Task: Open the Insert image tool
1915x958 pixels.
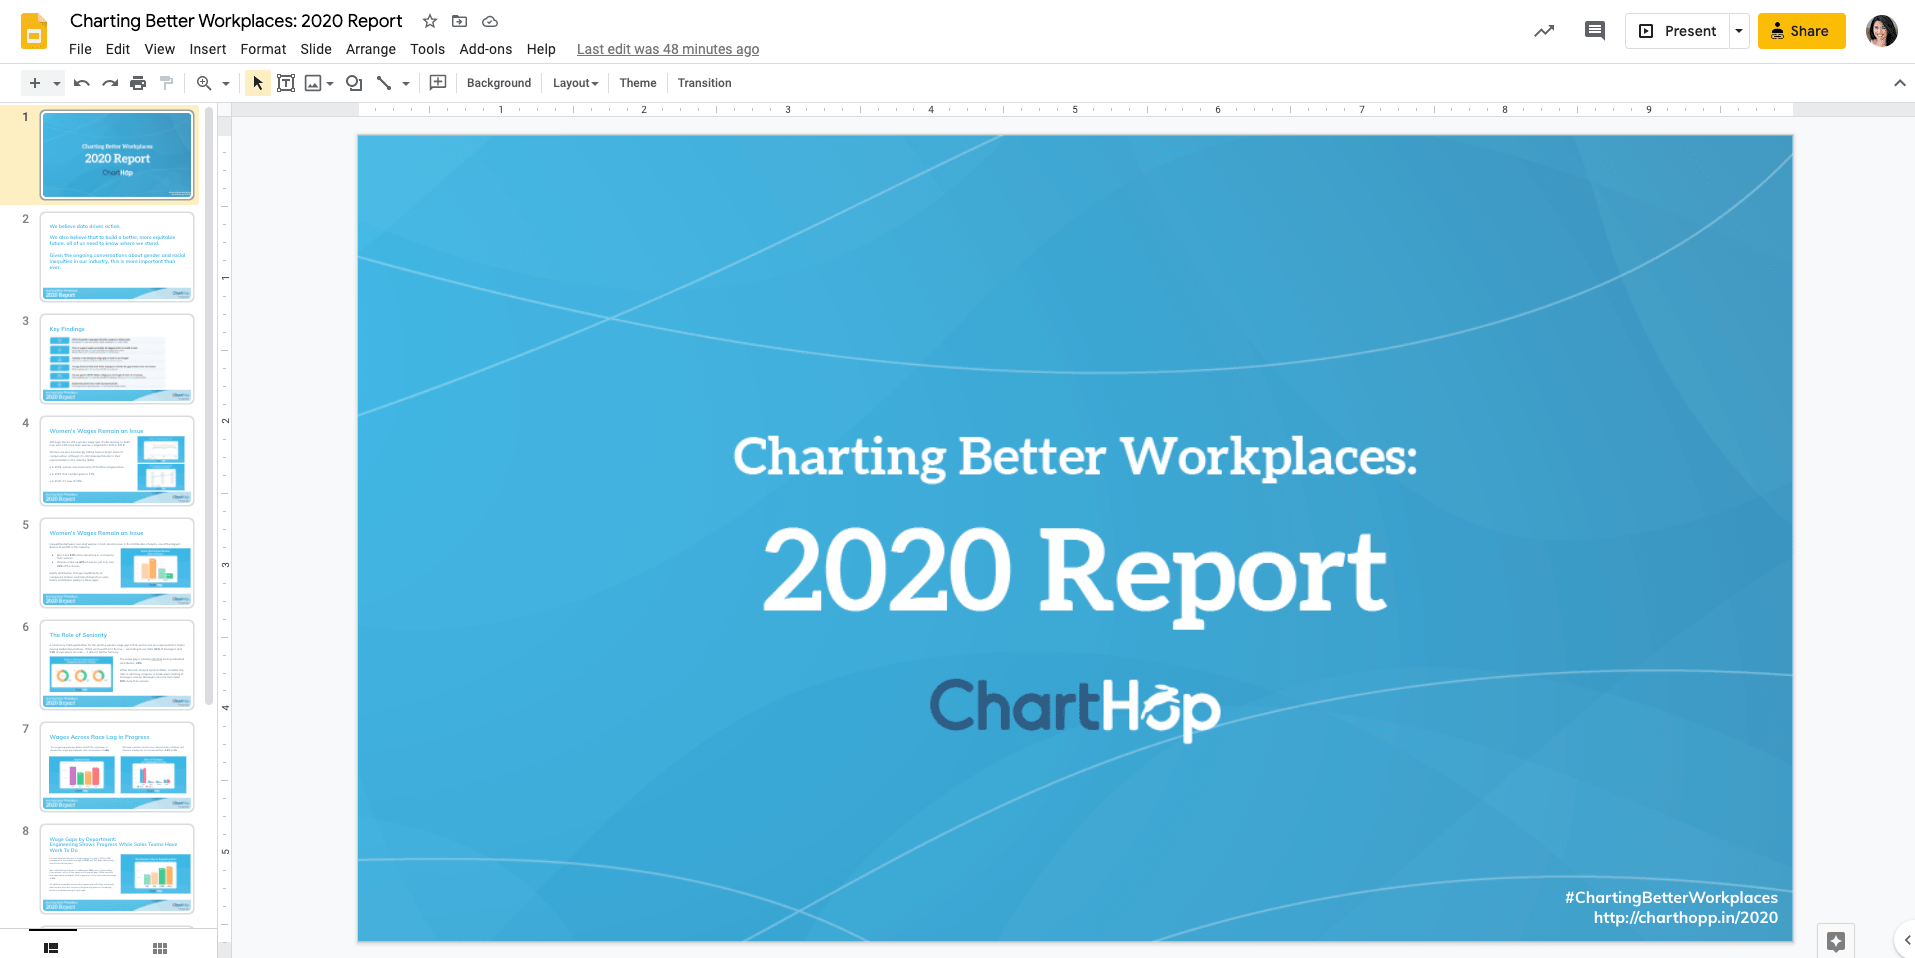Action: click(314, 83)
